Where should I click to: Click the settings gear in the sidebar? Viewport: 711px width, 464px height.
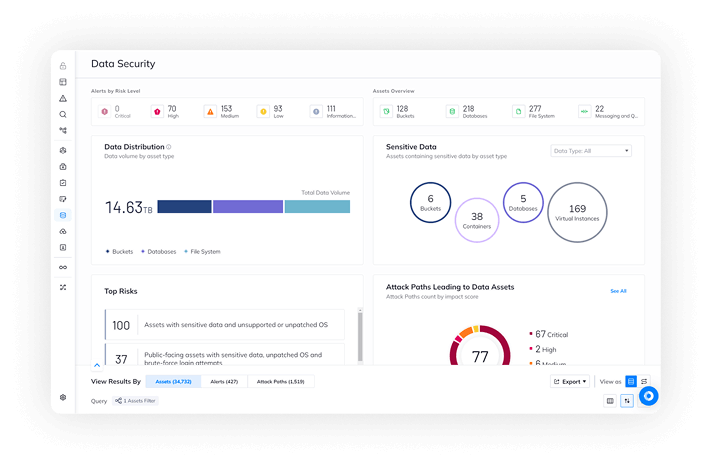coord(63,397)
